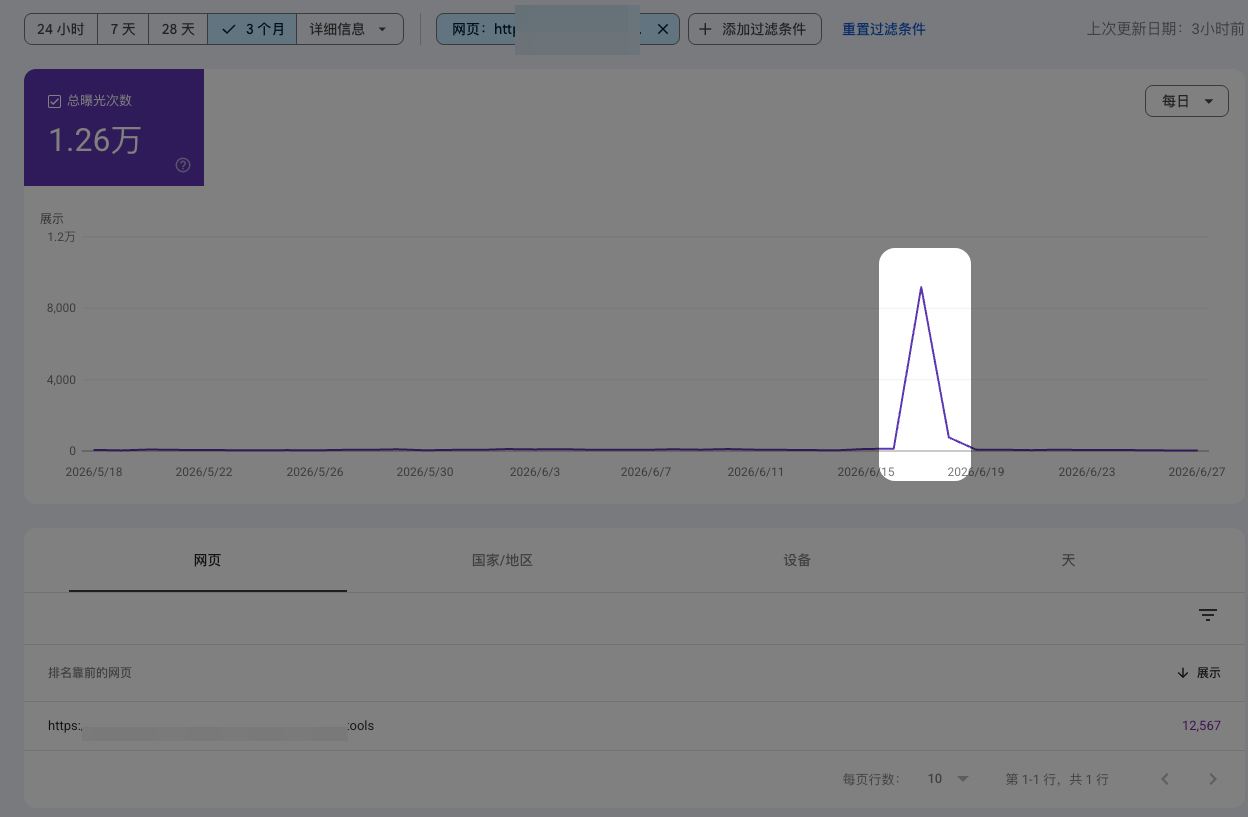Viewport: 1248px width, 817px height.
Task: Switch to the 国家/地区 tab
Action: (x=502, y=560)
